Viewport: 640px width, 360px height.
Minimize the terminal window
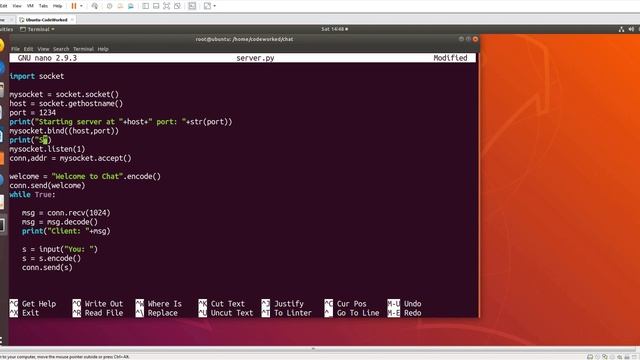(461, 39)
